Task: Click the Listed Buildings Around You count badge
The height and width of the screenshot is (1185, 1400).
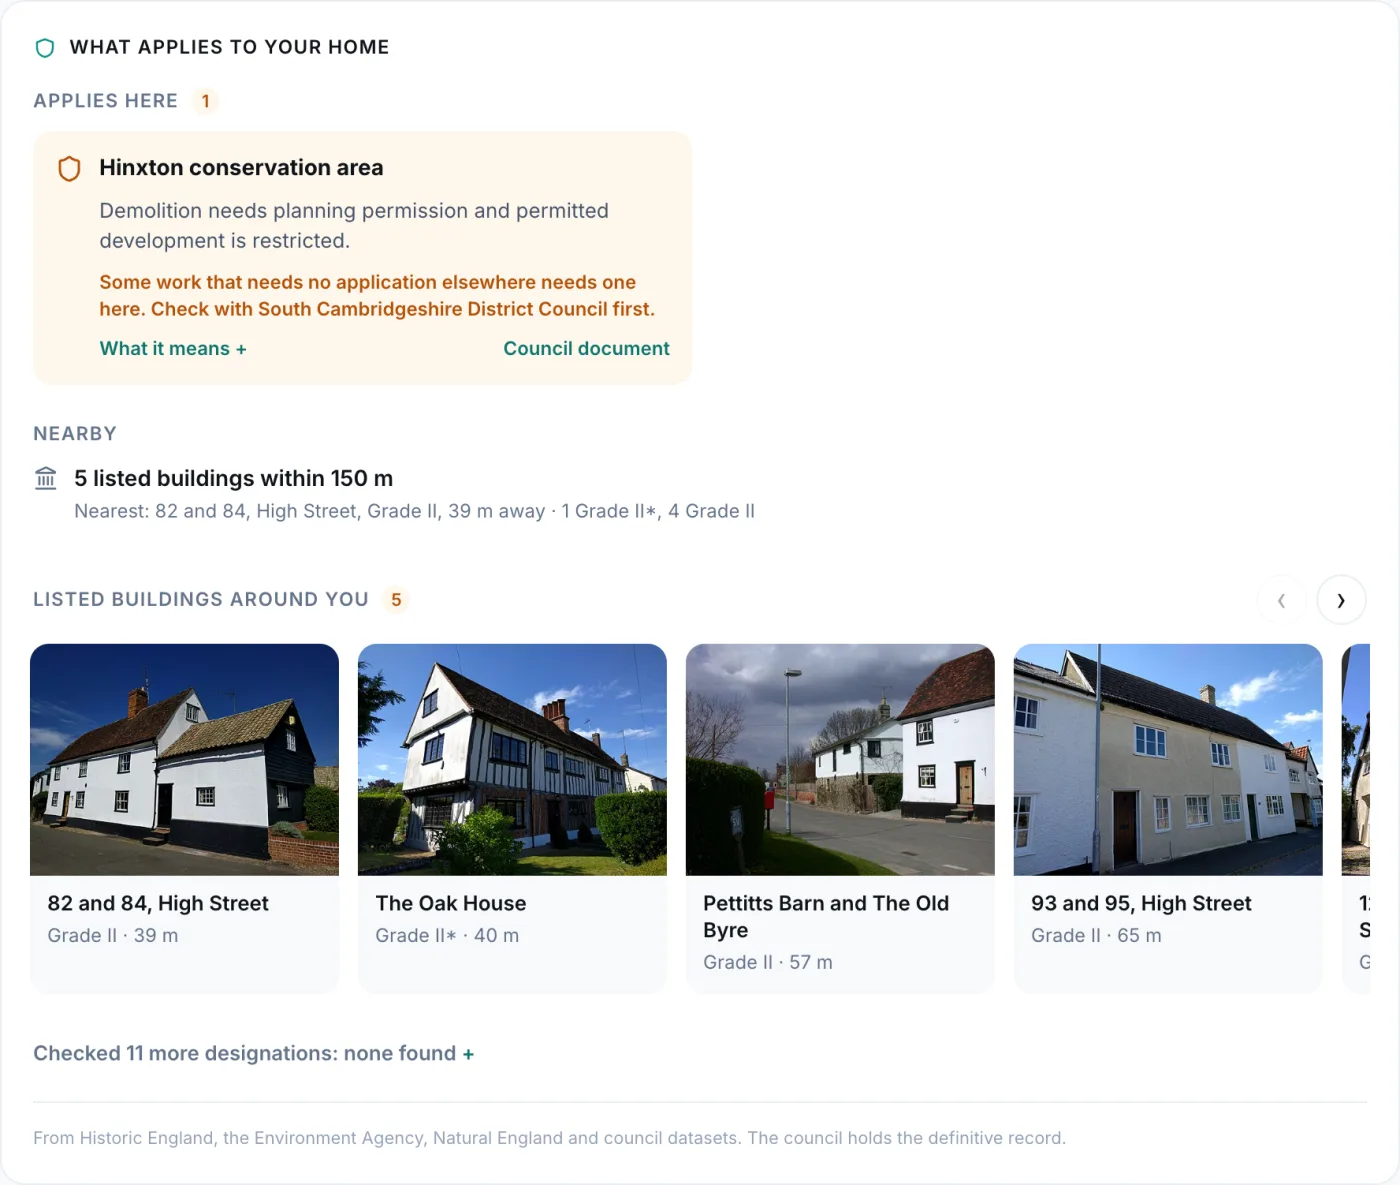Action: pos(396,600)
